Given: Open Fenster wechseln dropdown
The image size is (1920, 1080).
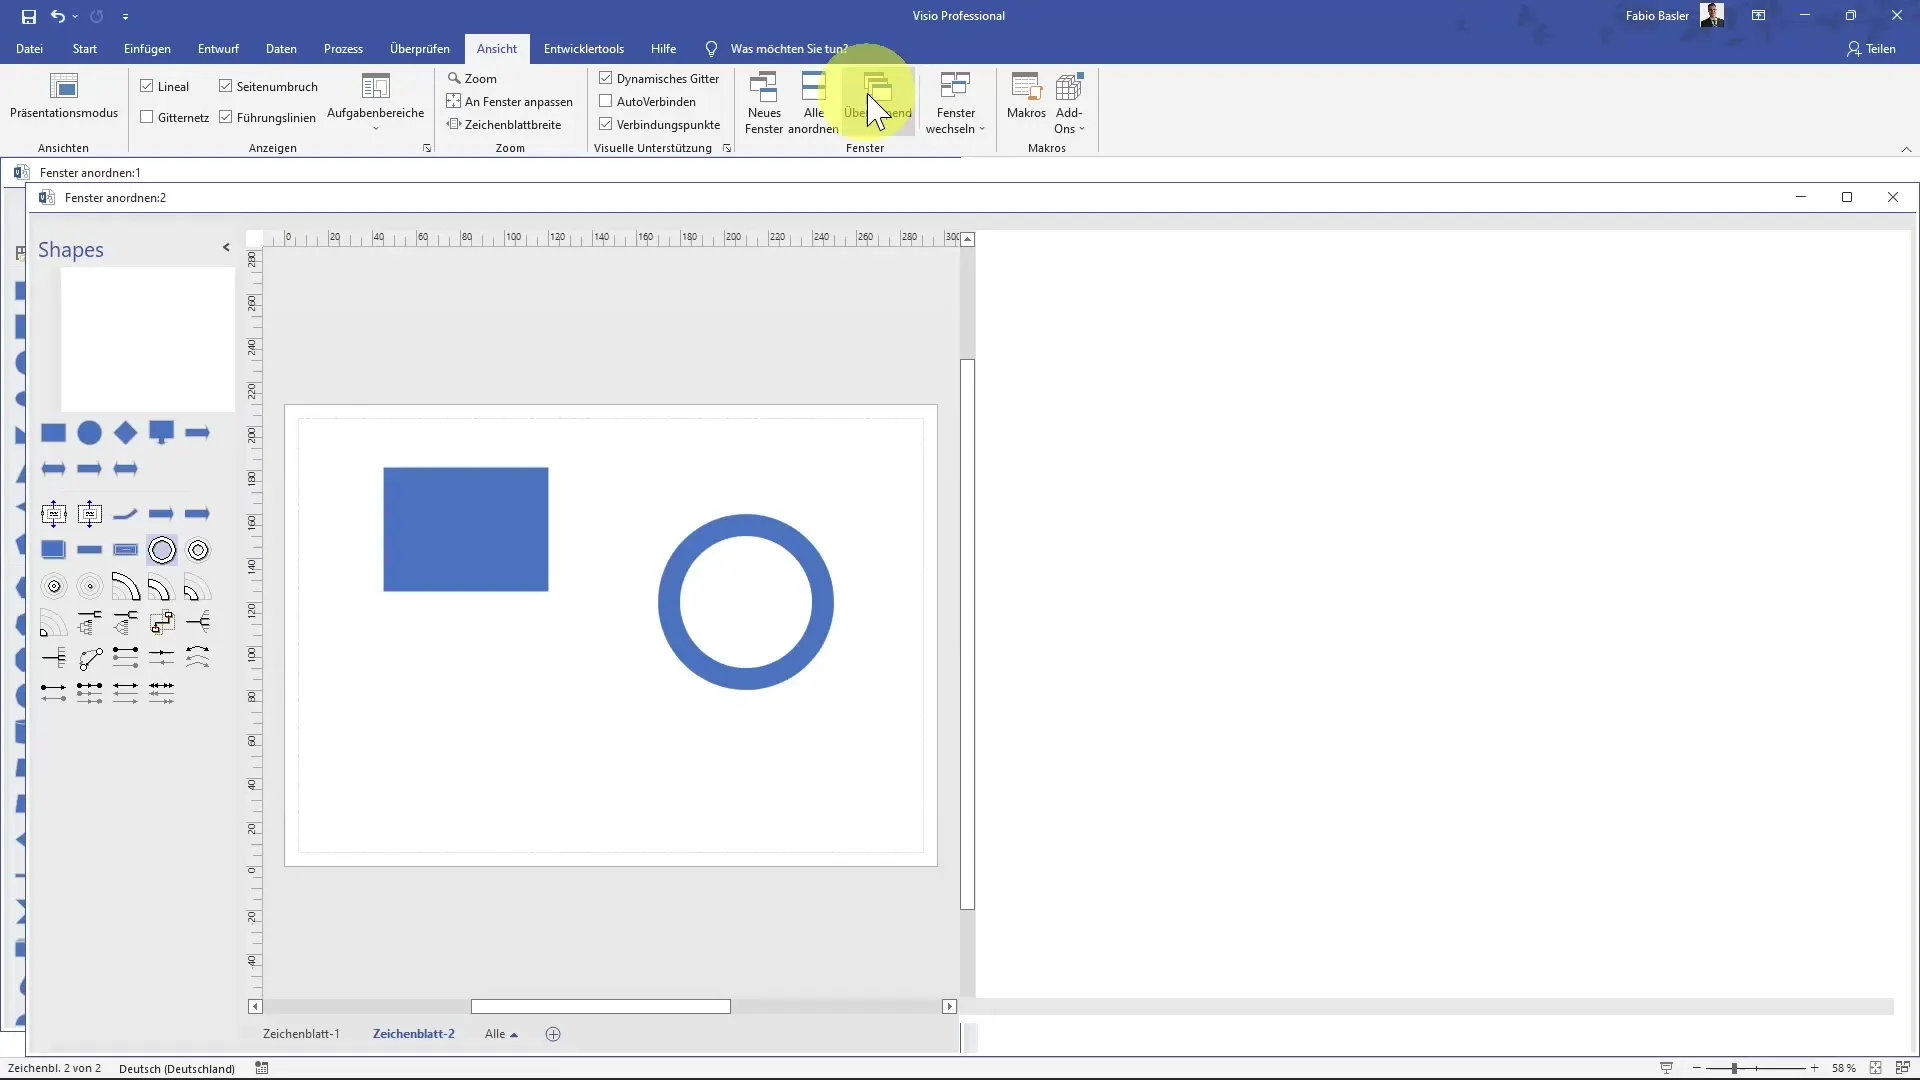Looking at the screenshot, I should pyautogui.click(x=956, y=103).
